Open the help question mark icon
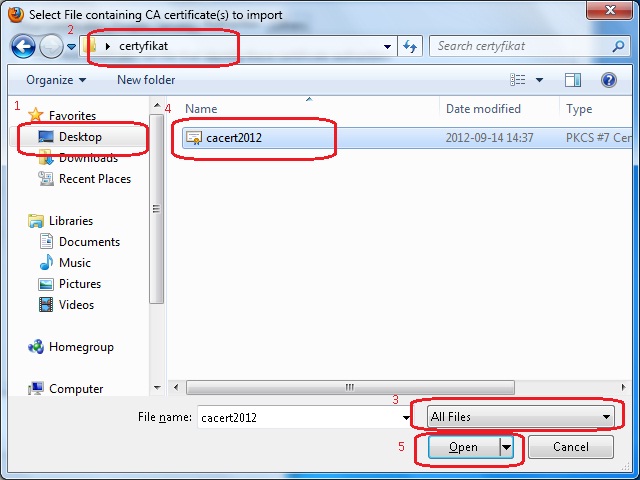640x480 pixels. coord(608,80)
